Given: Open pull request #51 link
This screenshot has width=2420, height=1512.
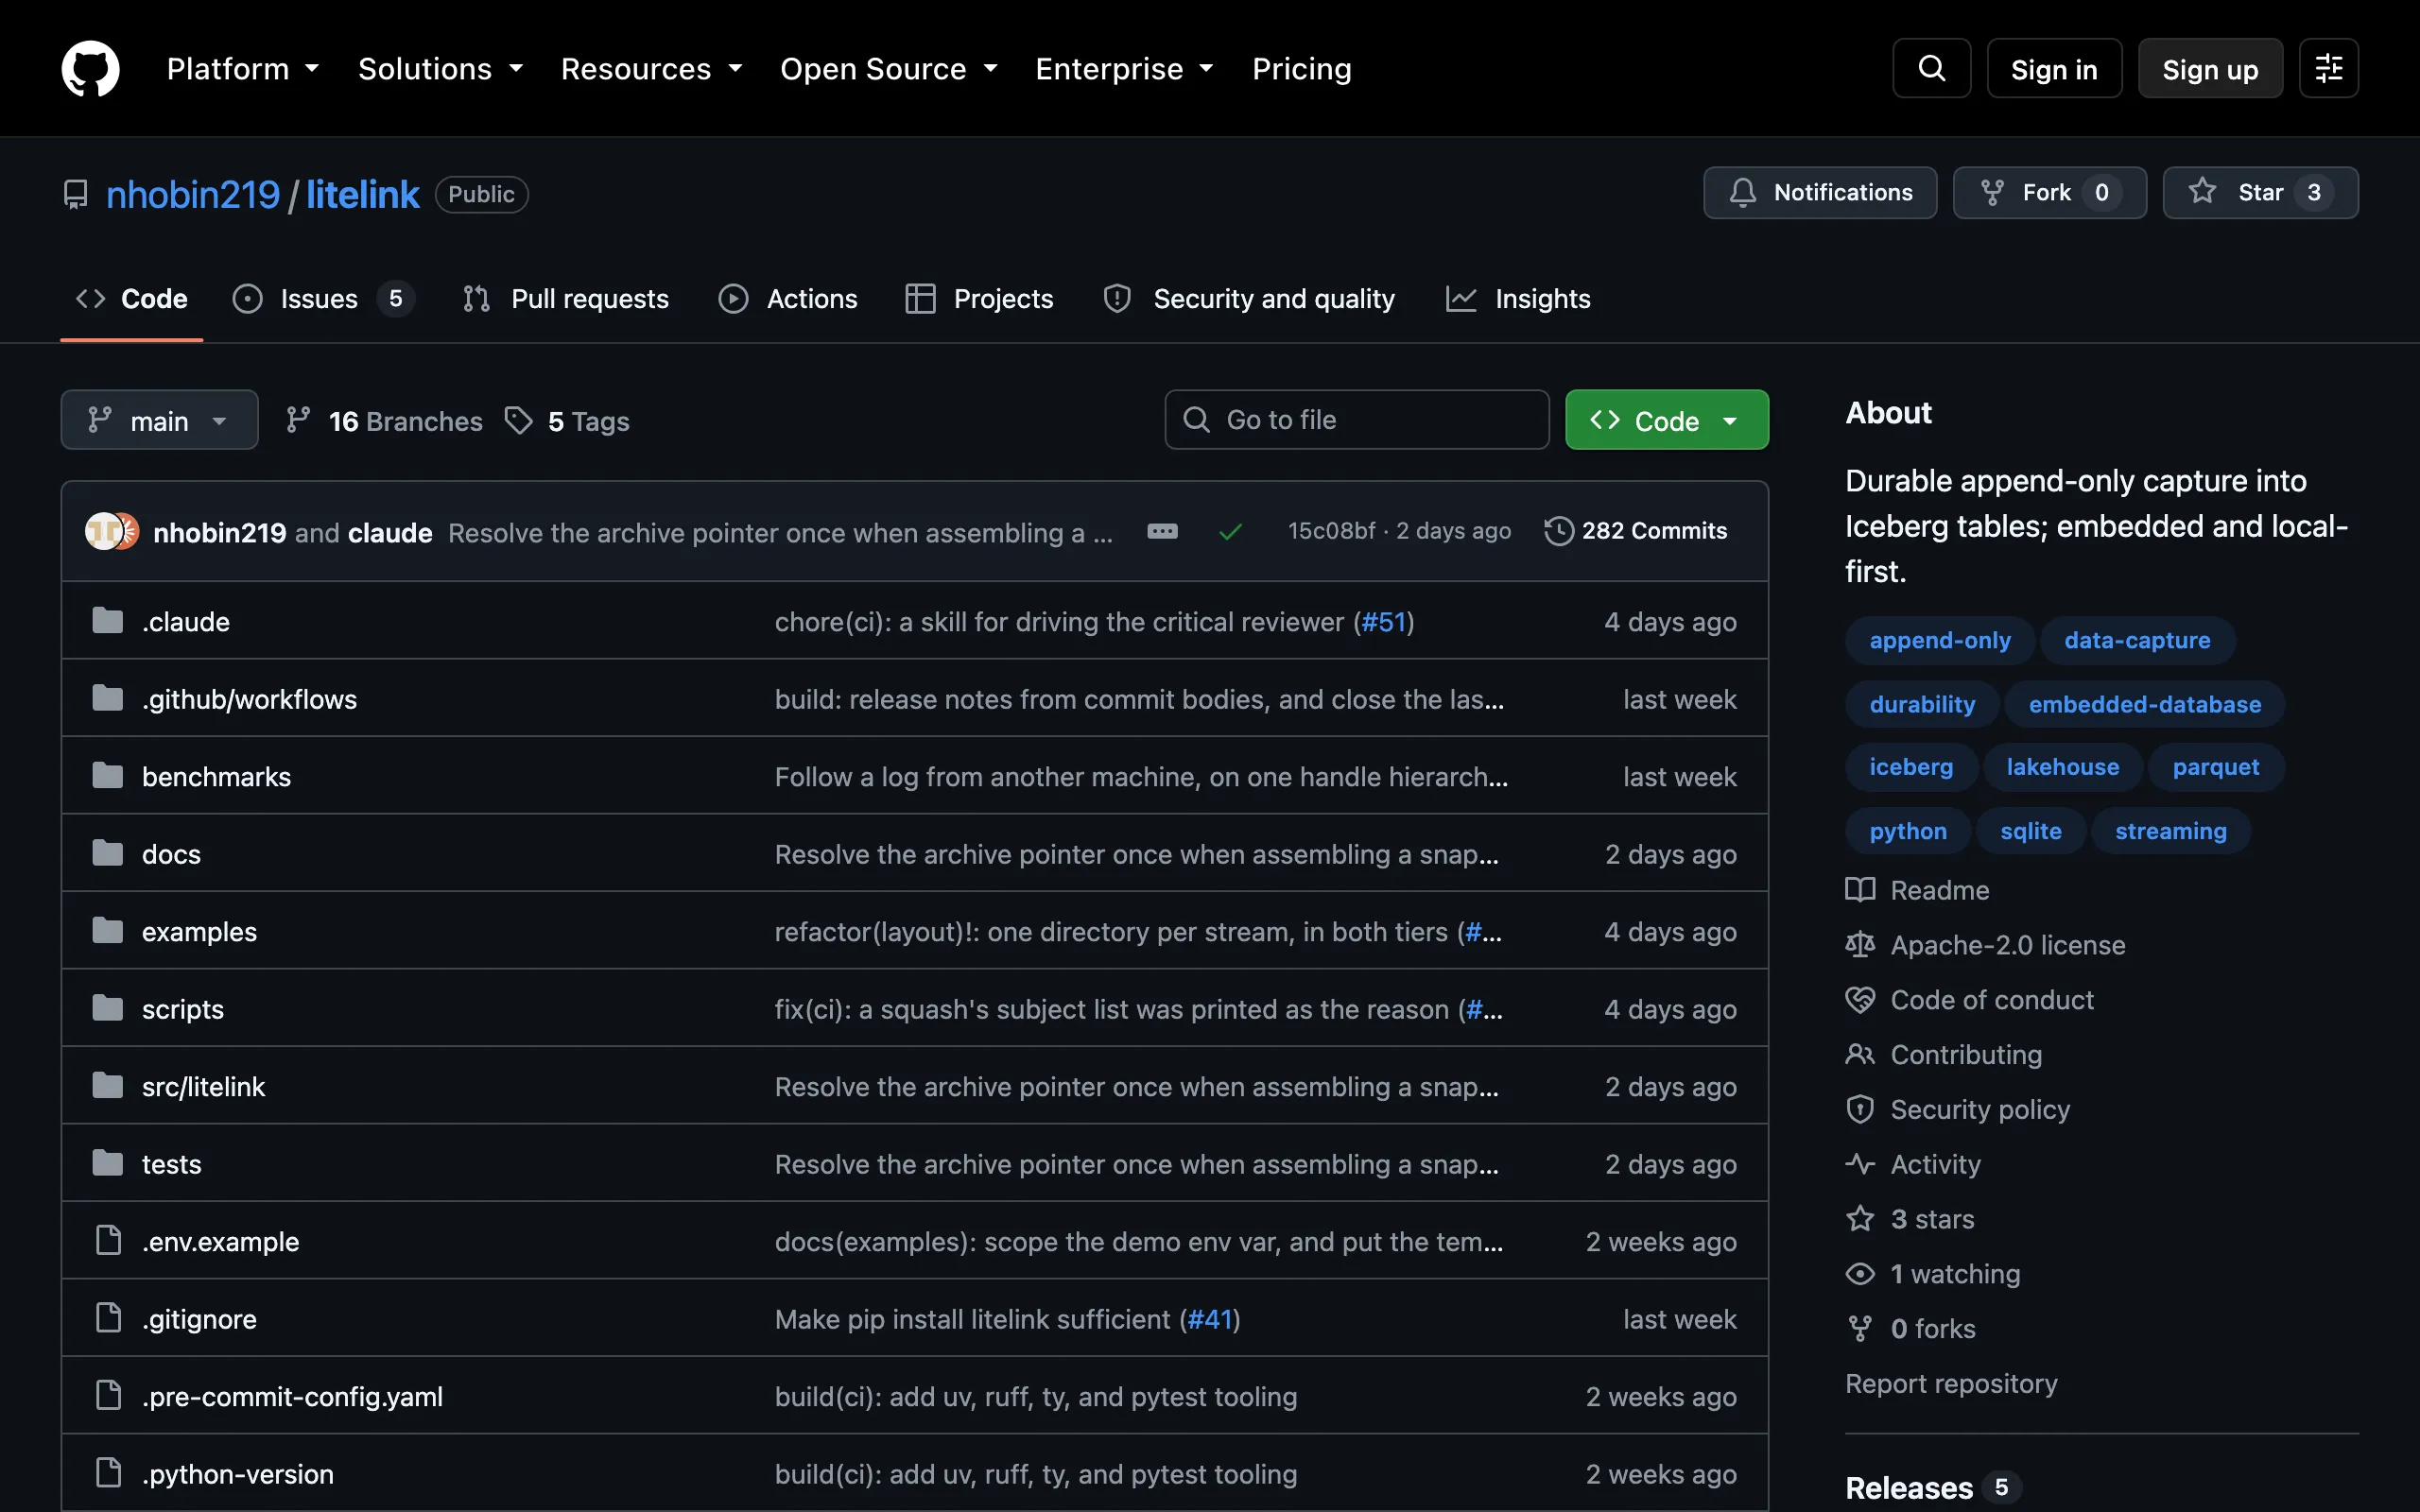Looking at the screenshot, I should (1383, 622).
